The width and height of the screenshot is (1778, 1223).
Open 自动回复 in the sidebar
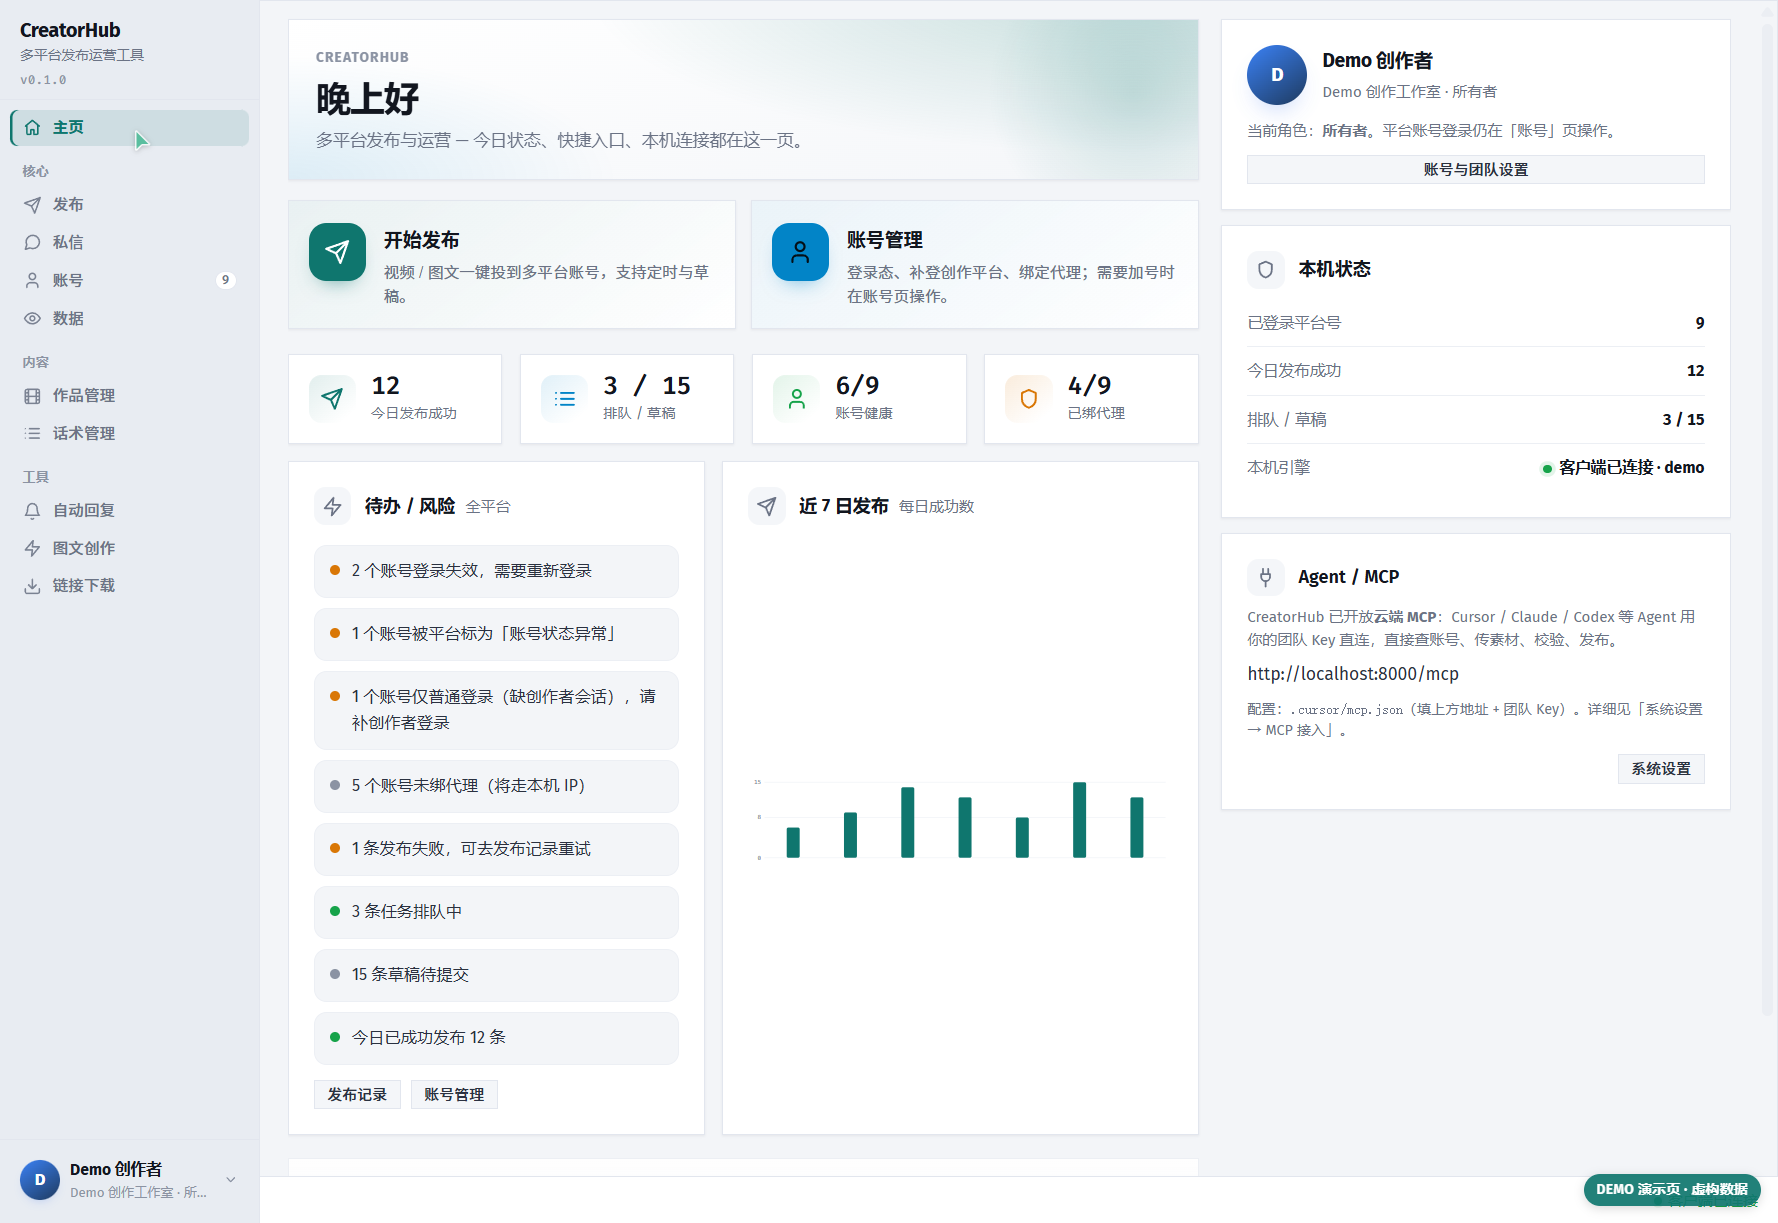click(130, 511)
